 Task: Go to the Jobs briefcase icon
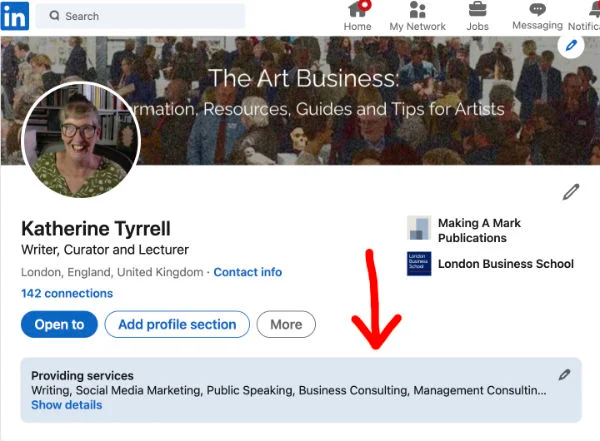coord(478,10)
